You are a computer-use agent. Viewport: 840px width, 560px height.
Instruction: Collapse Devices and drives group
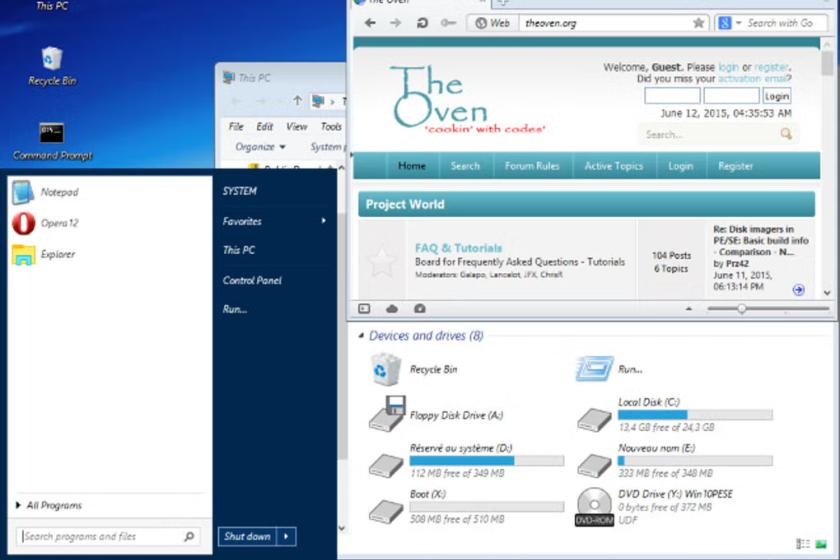(x=361, y=336)
